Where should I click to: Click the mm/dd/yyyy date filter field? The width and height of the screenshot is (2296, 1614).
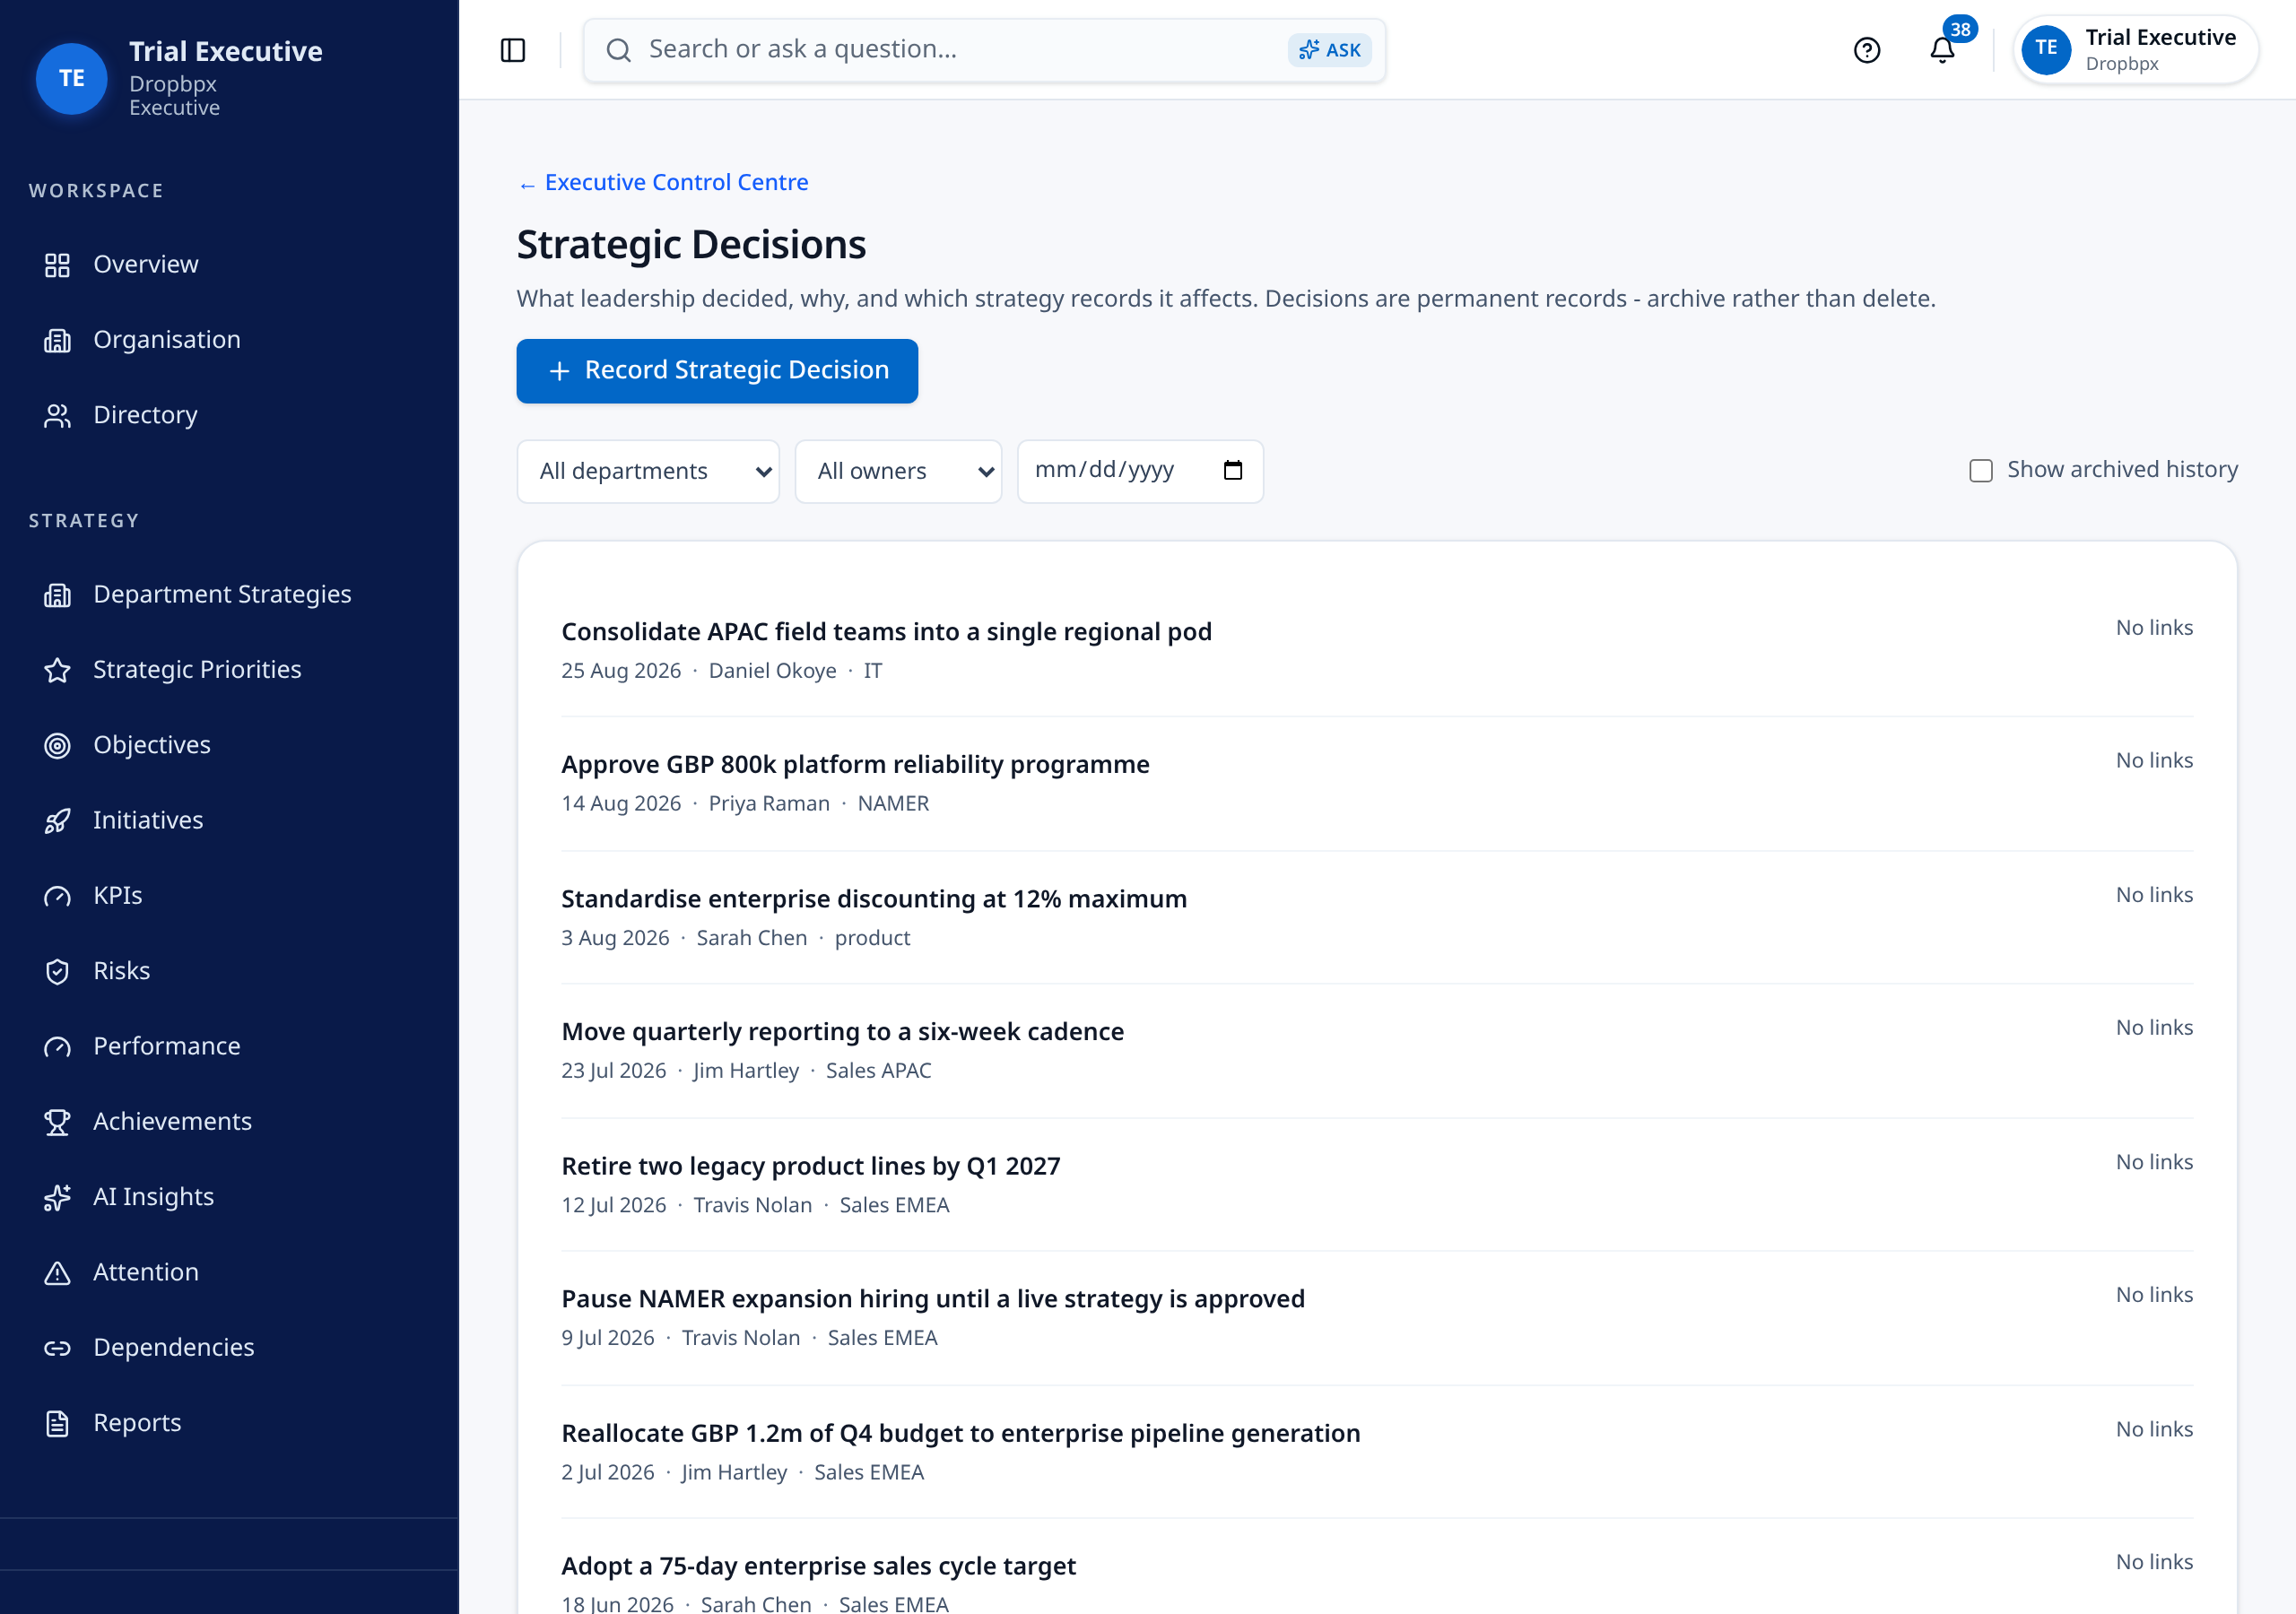(1140, 471)
